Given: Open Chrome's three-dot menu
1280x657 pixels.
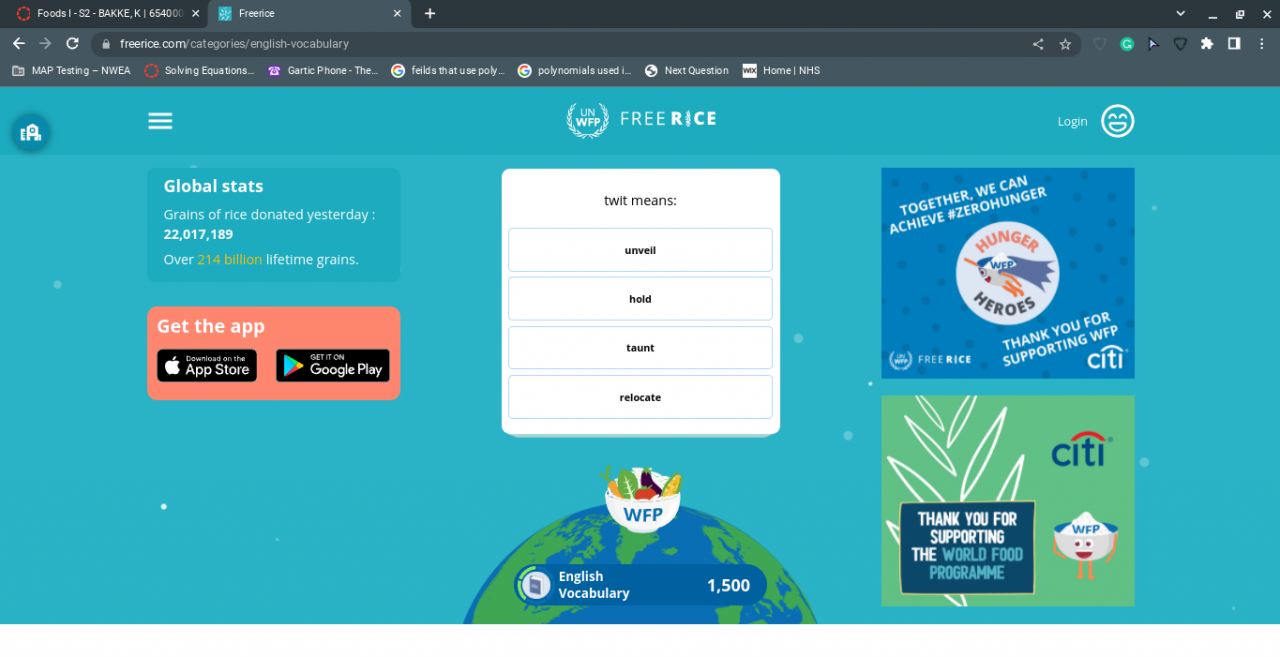Looking at the screenshot, I should [x=1261, y=44].
